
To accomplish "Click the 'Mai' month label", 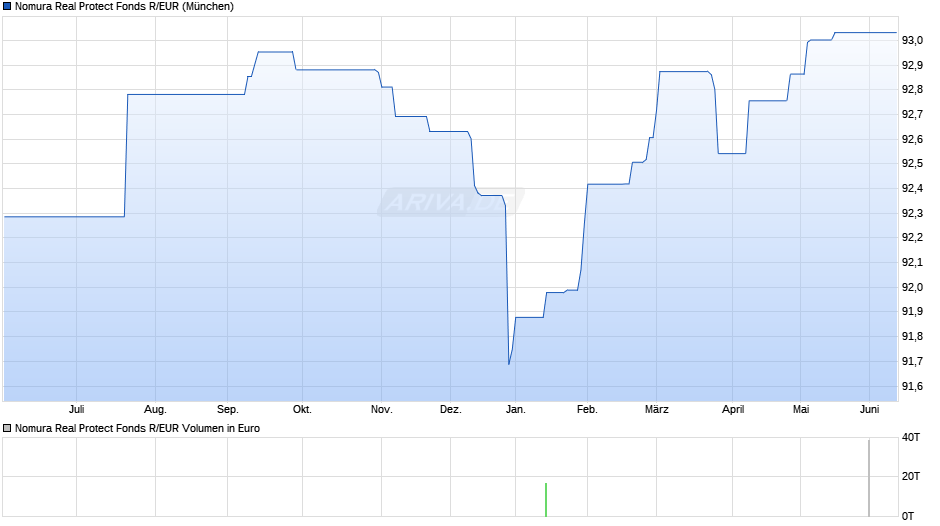I will click(801, 410).
